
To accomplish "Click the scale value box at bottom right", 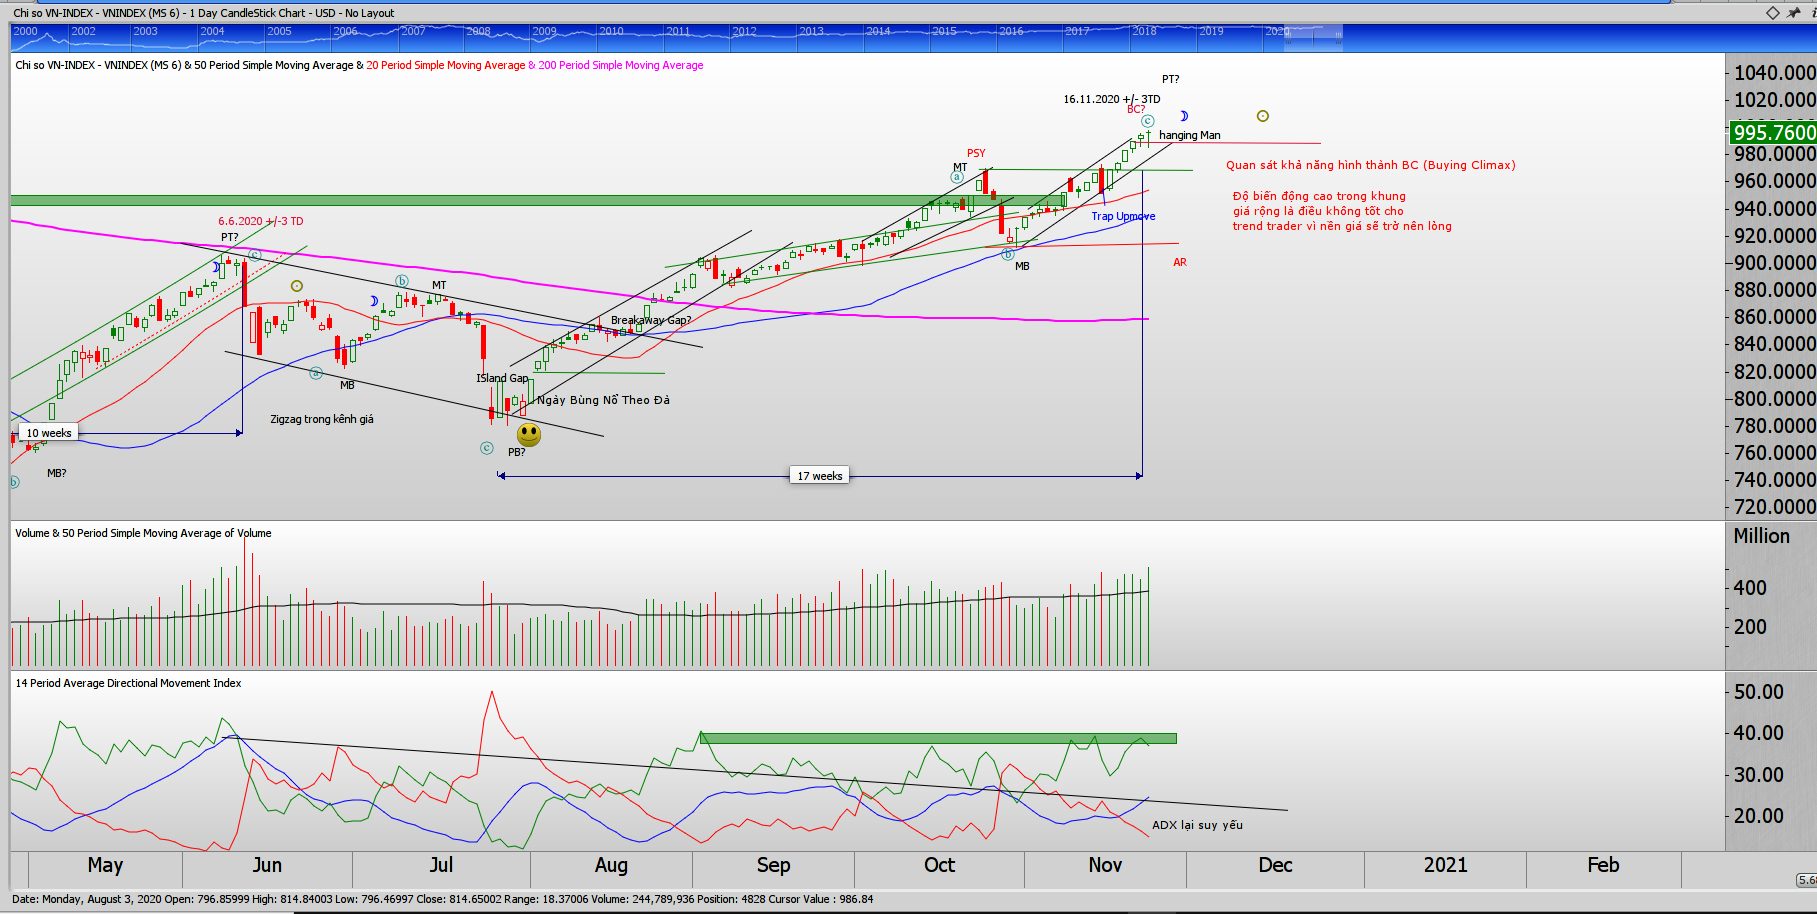I will point(1806,880).
